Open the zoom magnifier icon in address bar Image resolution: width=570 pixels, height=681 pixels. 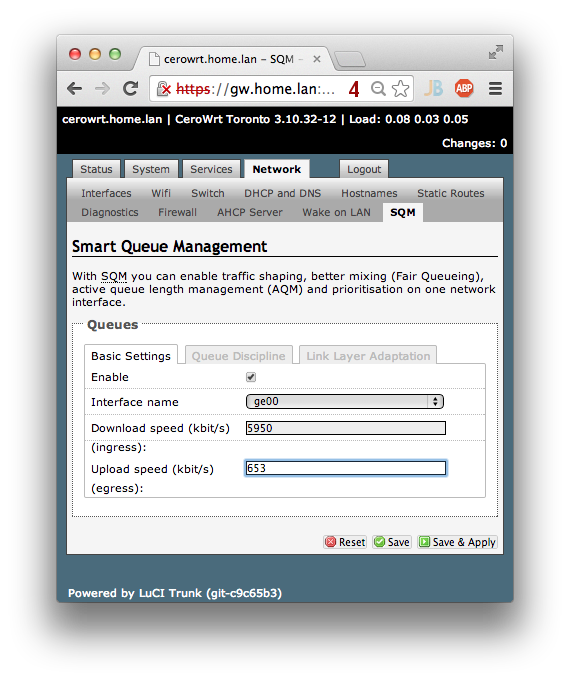(x=378, y=89)
